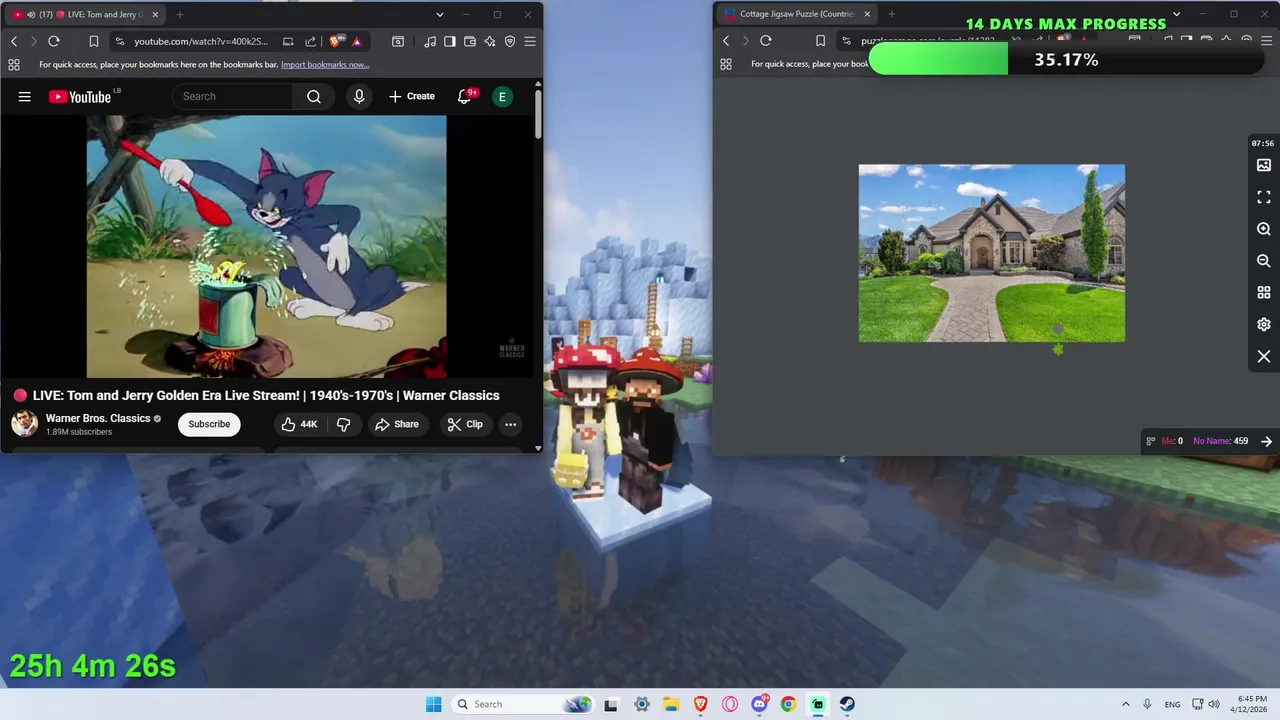Zoom in on the jigsaw puzzle
Image resolution: width=1280 pixels, height=720 pixels.
pos(1264,229)
